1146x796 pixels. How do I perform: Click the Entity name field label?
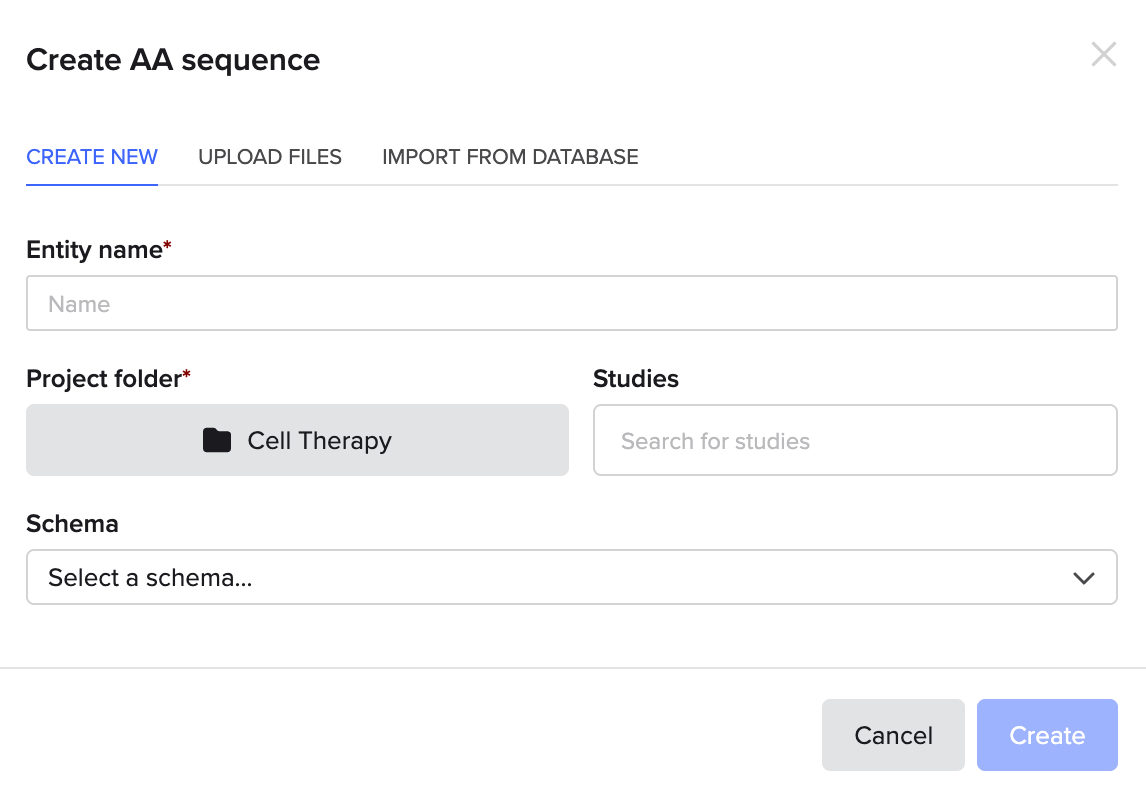pos(94,250)
